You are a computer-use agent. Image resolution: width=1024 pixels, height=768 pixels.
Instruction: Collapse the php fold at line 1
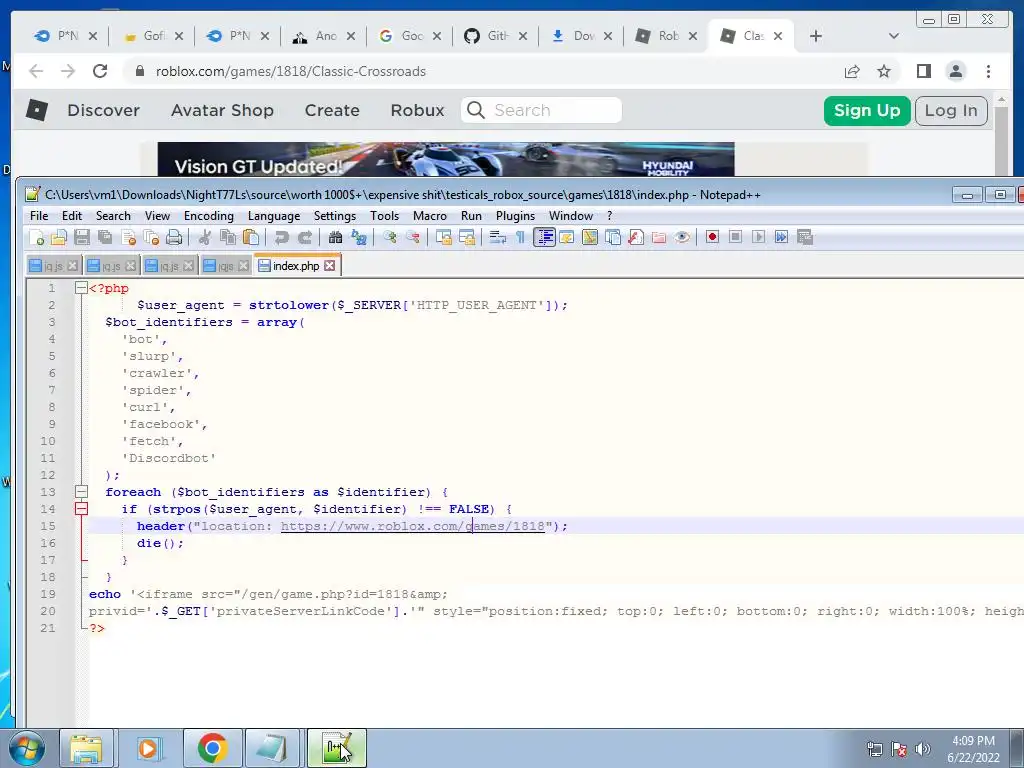(81, 288)
